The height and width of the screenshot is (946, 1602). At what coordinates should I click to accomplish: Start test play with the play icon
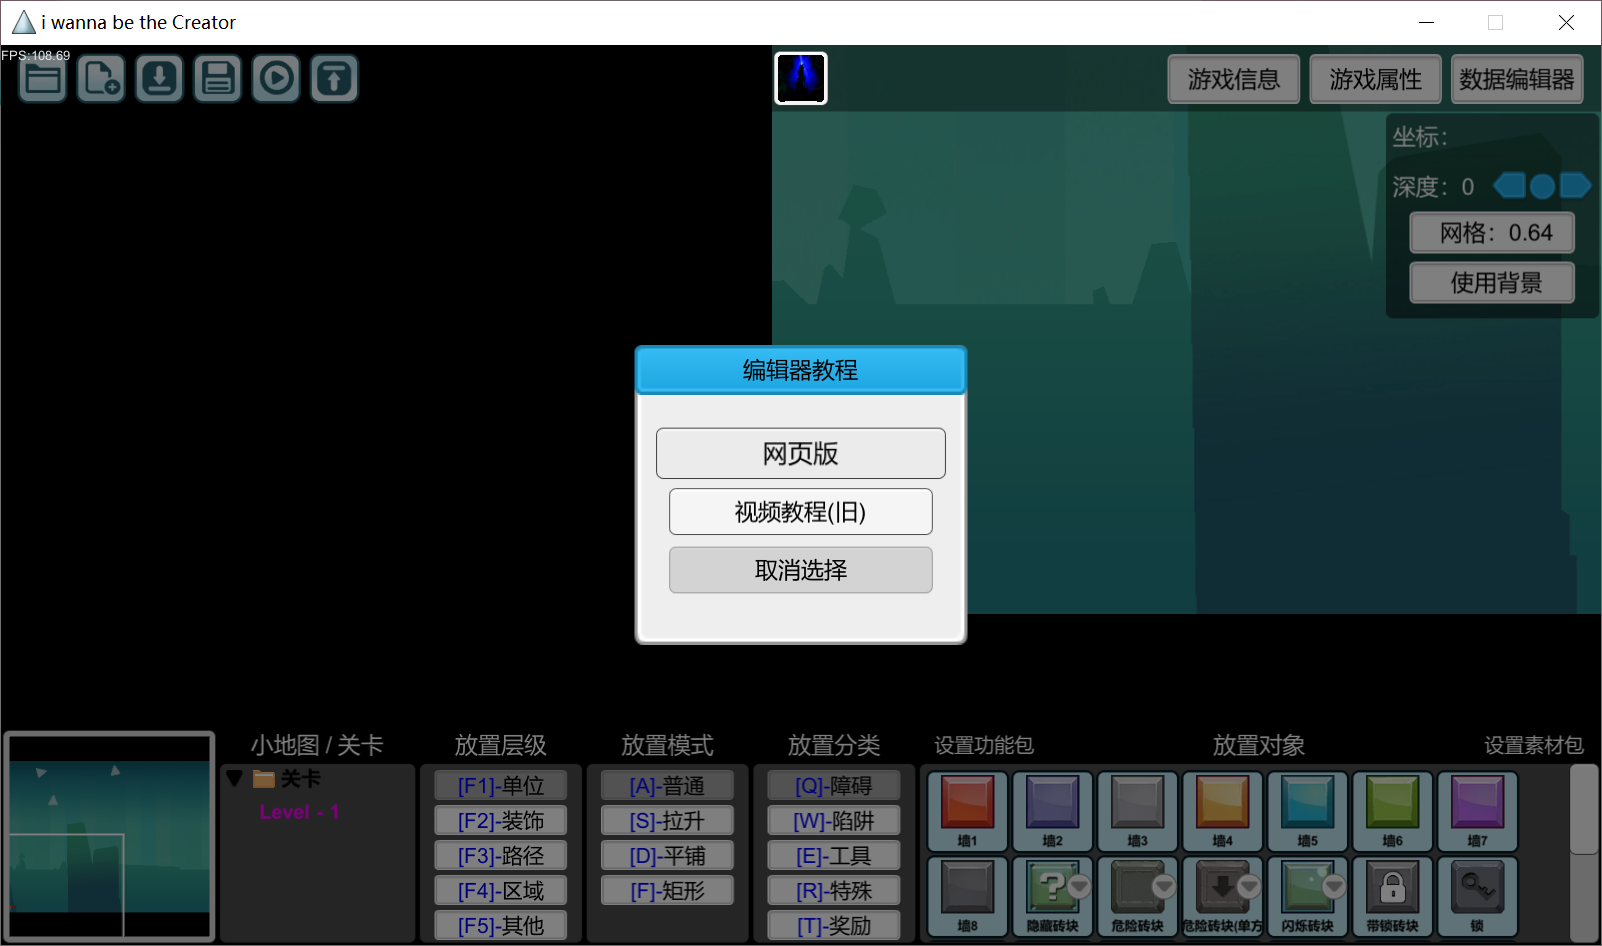[x=276, y=78]
